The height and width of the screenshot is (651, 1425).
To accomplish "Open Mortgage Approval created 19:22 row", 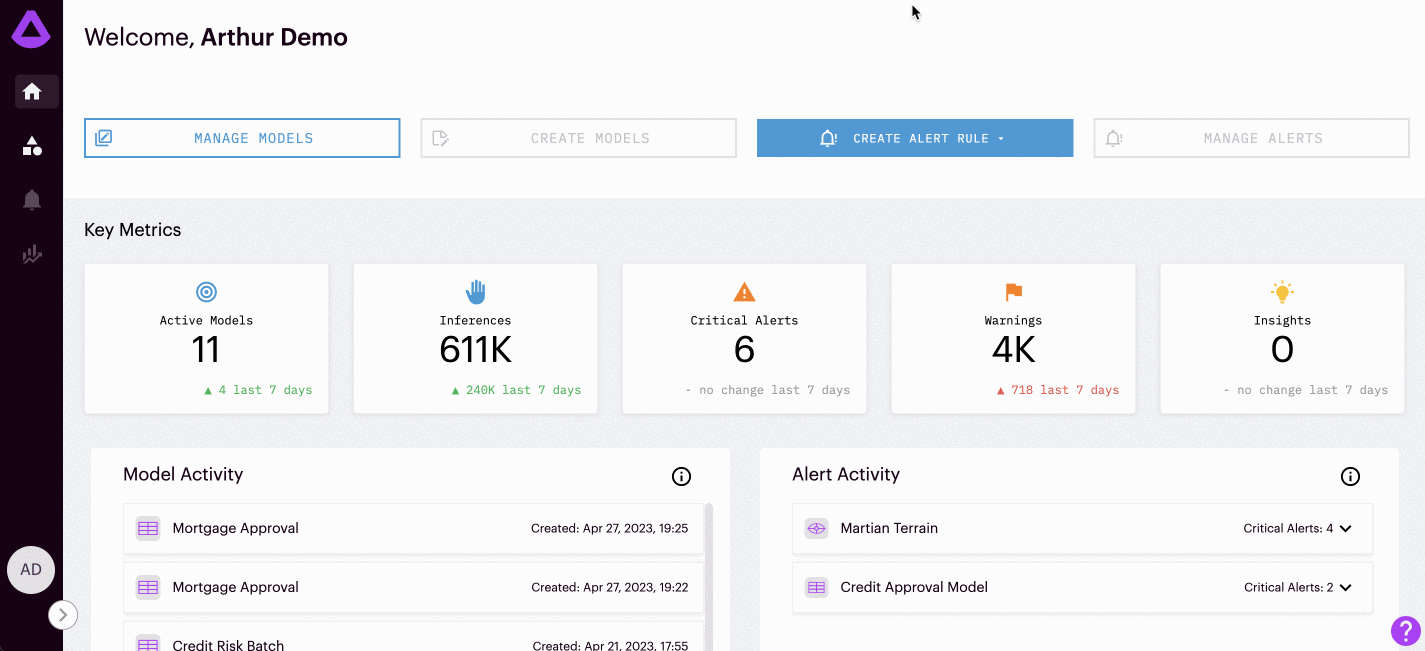I will click(x=413, y=587).
